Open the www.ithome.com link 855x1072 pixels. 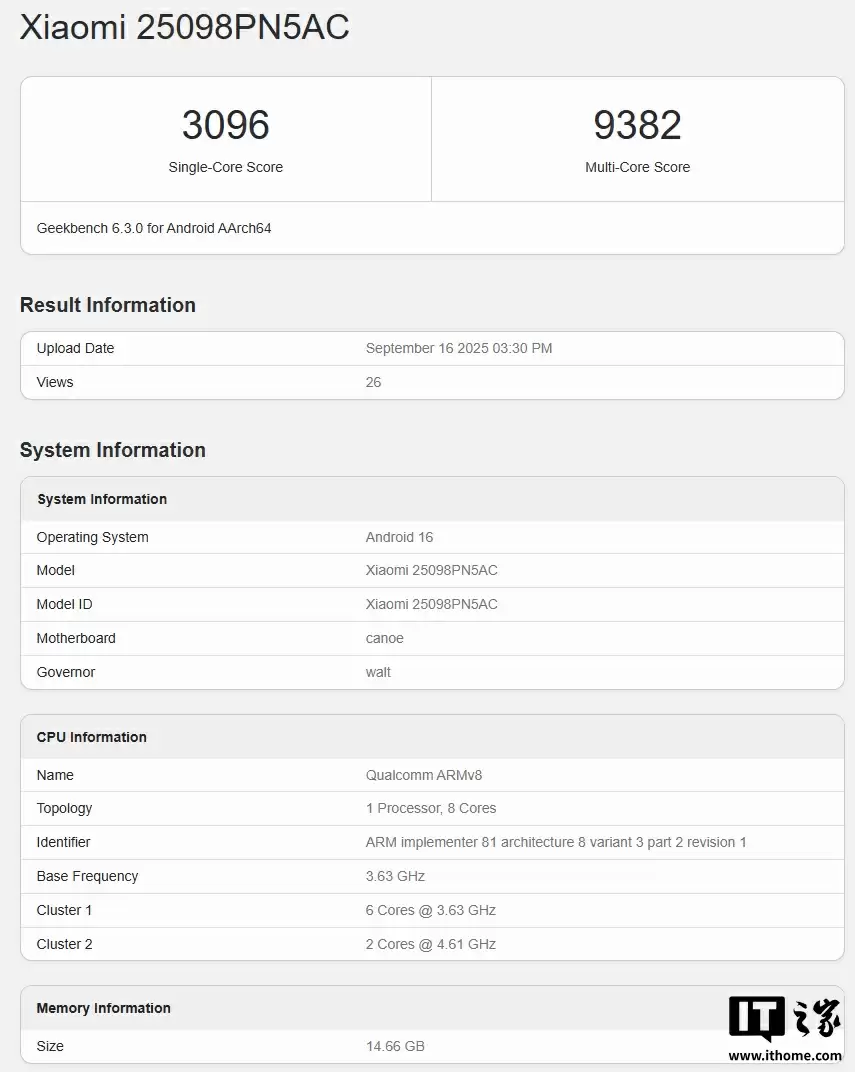point(786,1055)
